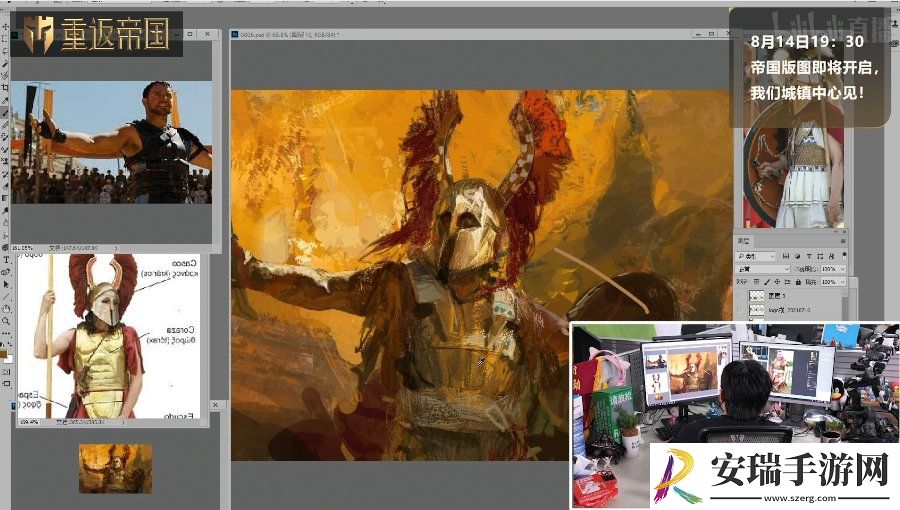900x510 pixels.
Task: Click the background color swatch
Action: (10, 360)
